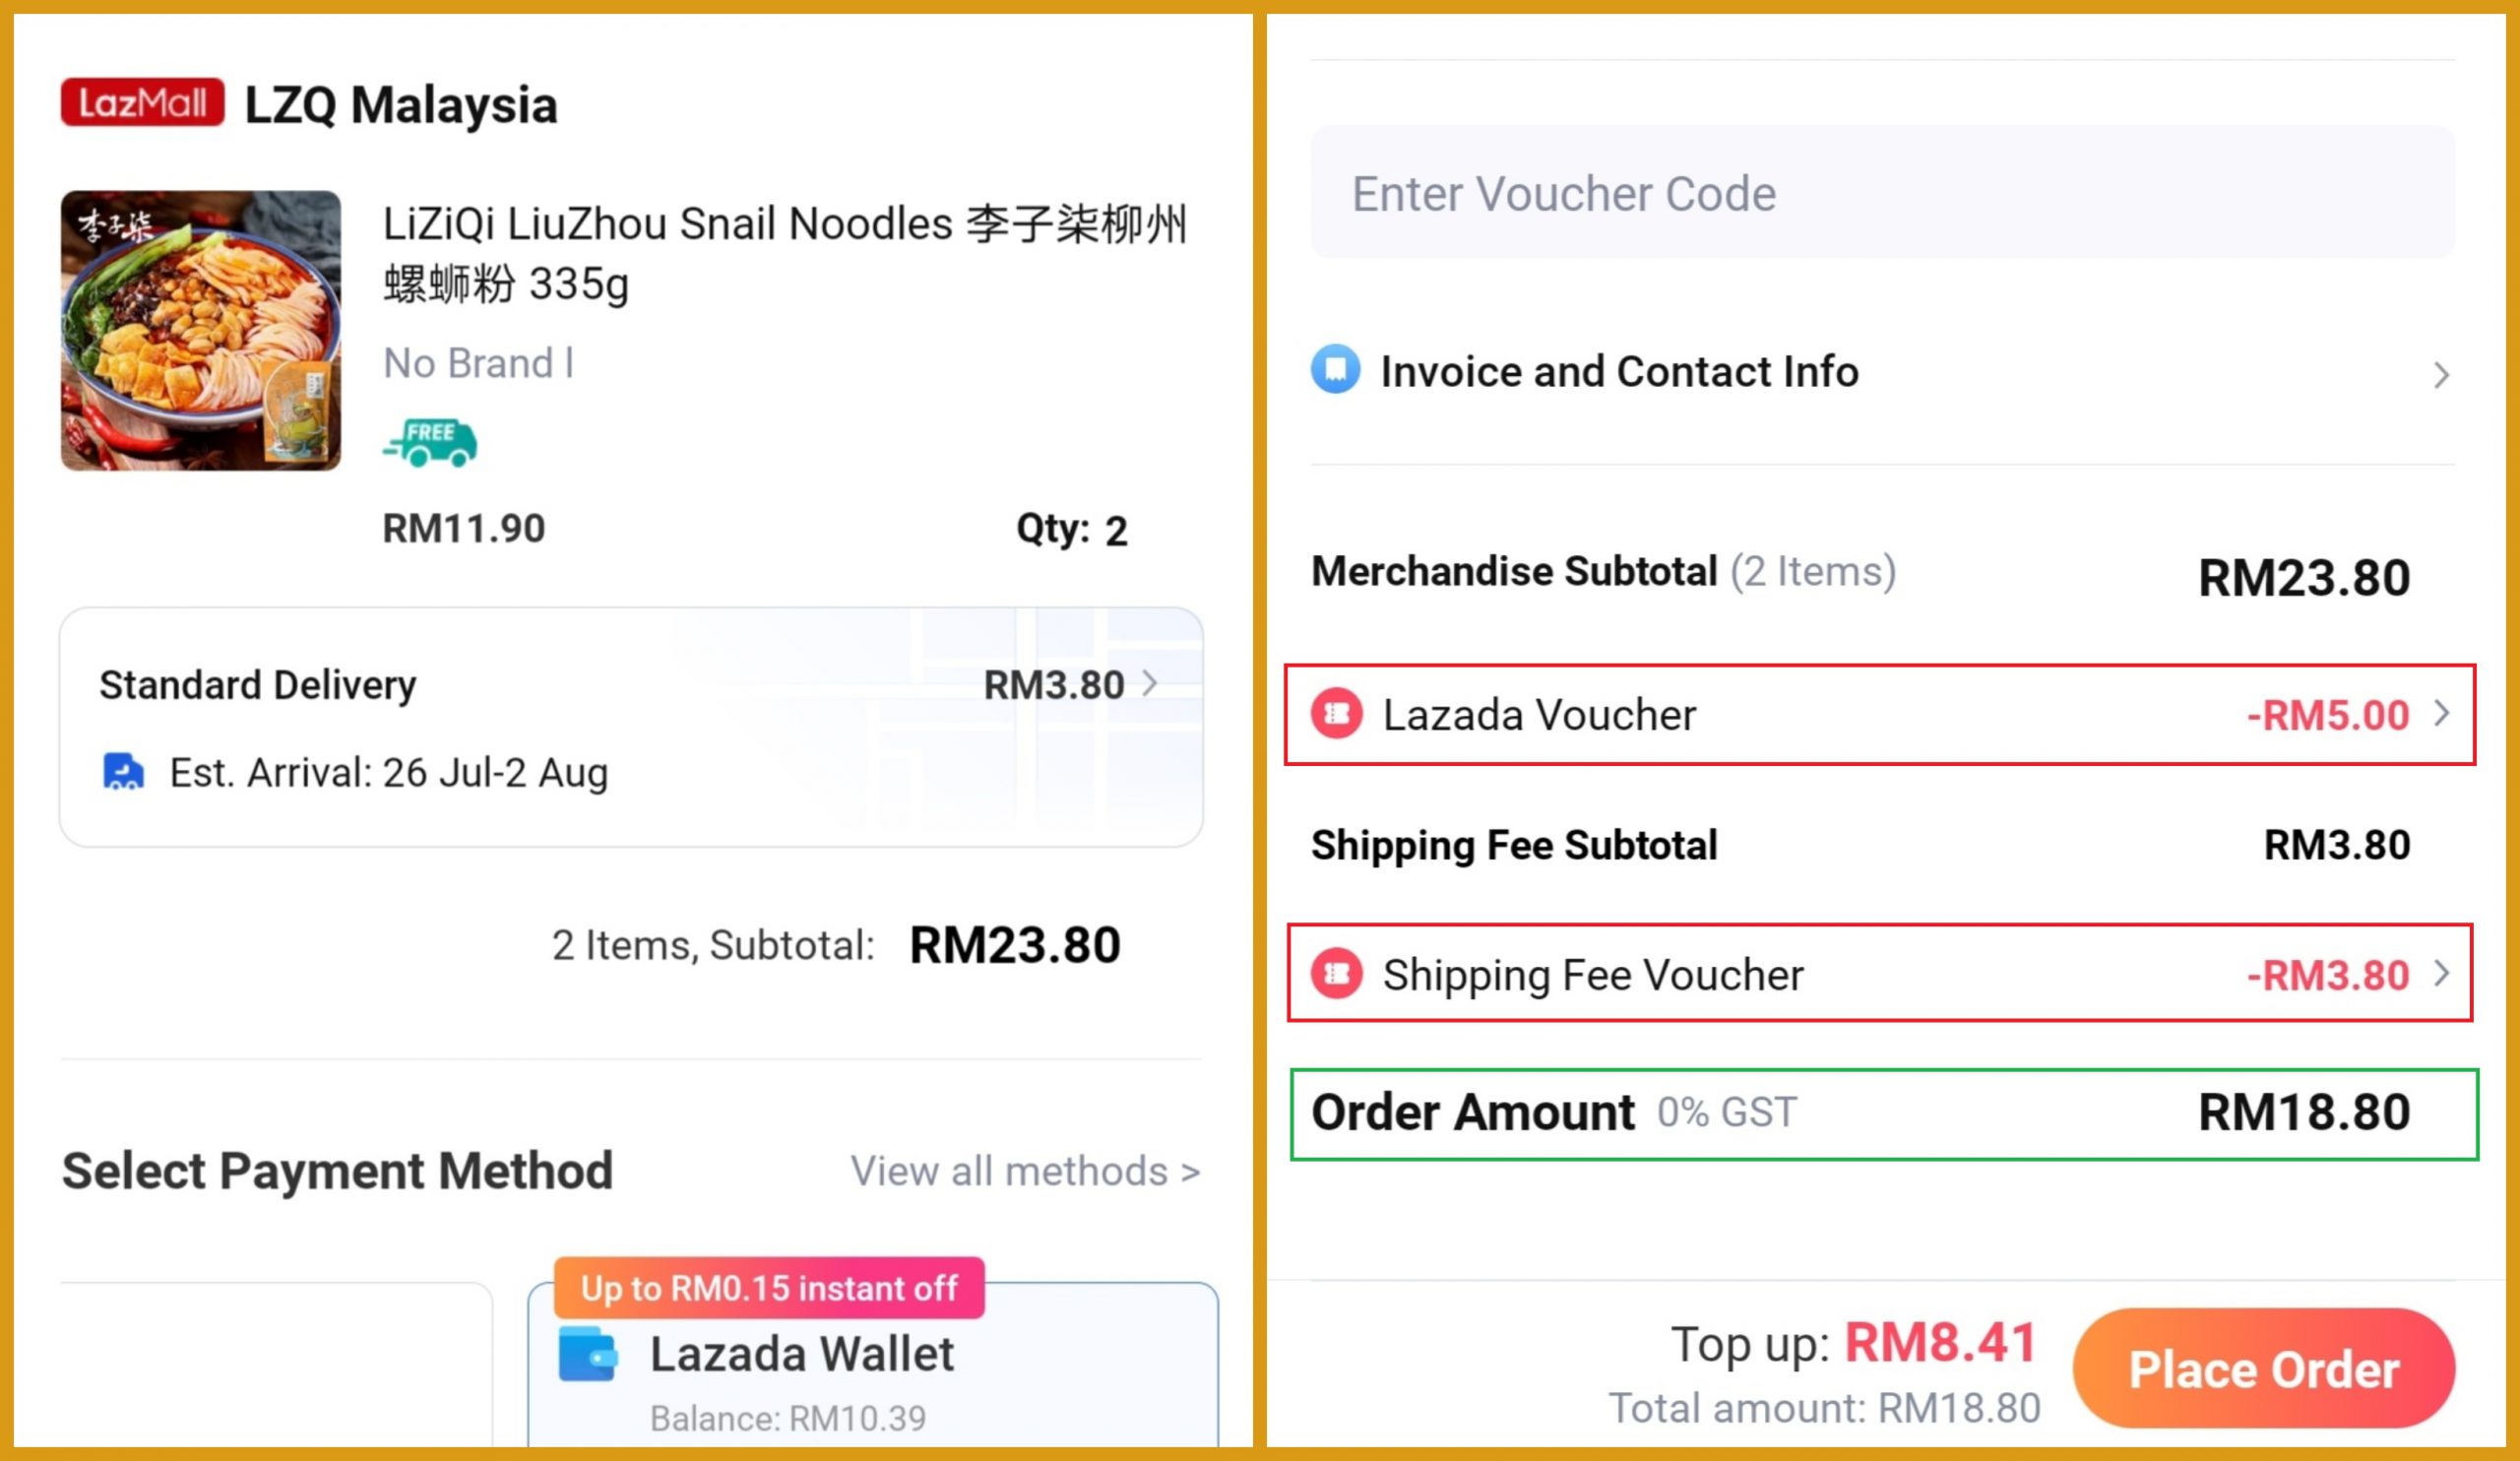Click the LazMall badge icon
Viewport: 2520px width, 1461px height.
click(x=142, y=103)
